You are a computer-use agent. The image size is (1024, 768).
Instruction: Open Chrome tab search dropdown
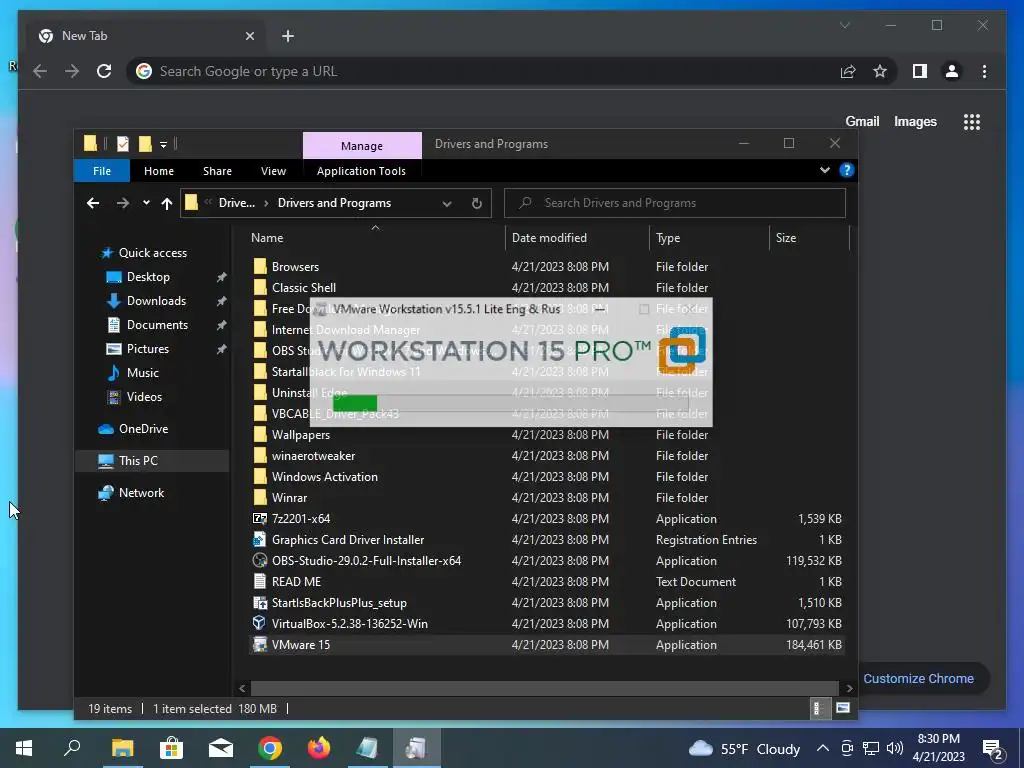pyautogui.click(x=844, y=25)
